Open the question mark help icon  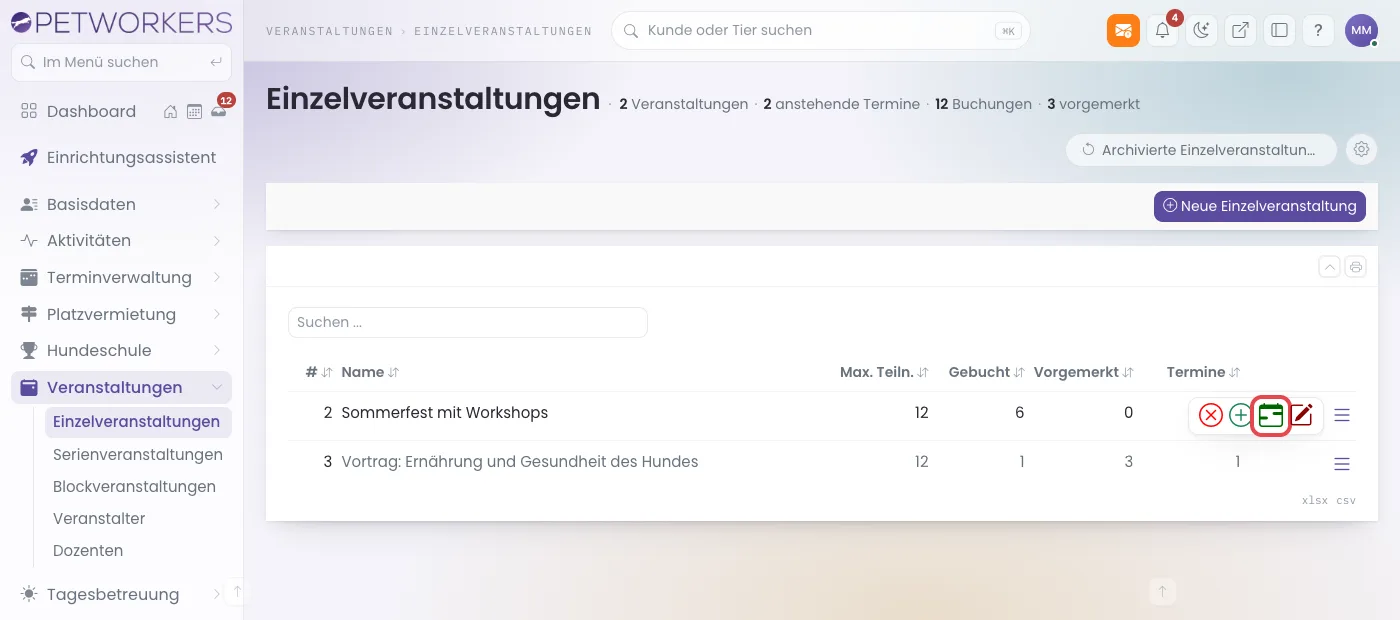click(1318, 30)
